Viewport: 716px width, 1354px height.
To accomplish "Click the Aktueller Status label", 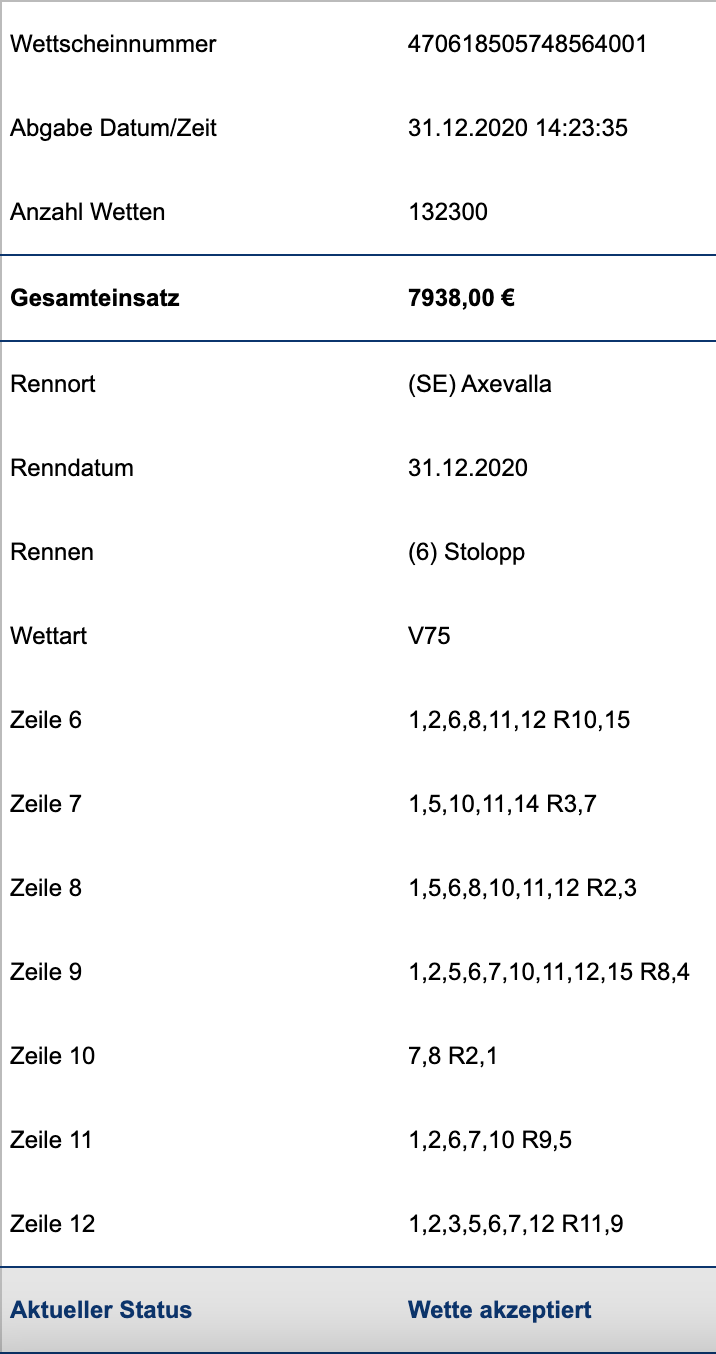I will click(x=101, y=1310).
